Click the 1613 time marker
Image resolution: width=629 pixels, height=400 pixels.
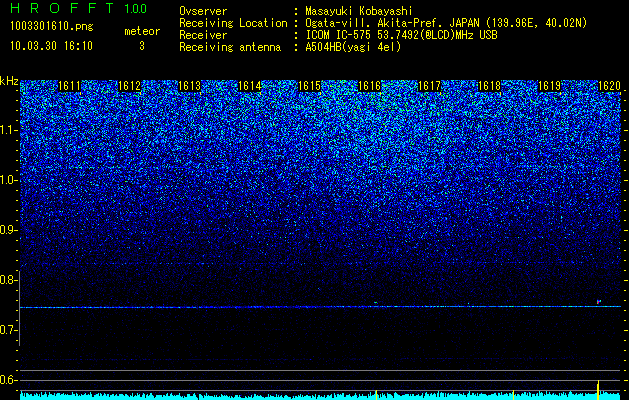coord(189,86)
